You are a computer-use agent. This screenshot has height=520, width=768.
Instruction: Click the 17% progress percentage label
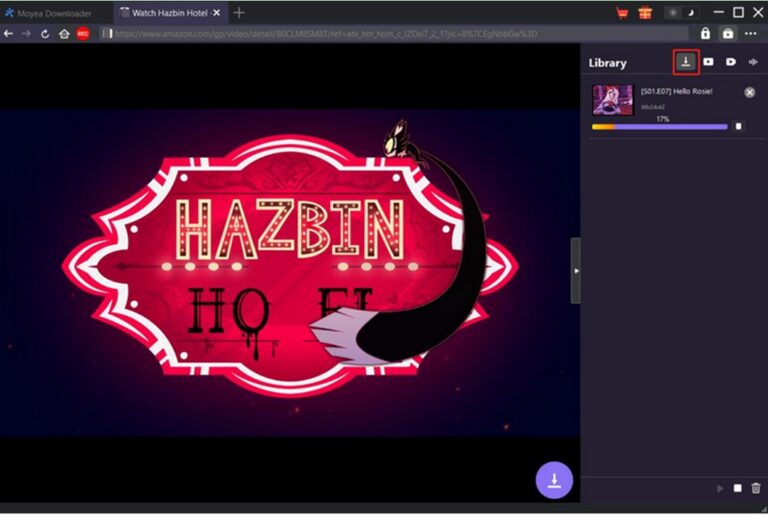[x=663, y=119]
